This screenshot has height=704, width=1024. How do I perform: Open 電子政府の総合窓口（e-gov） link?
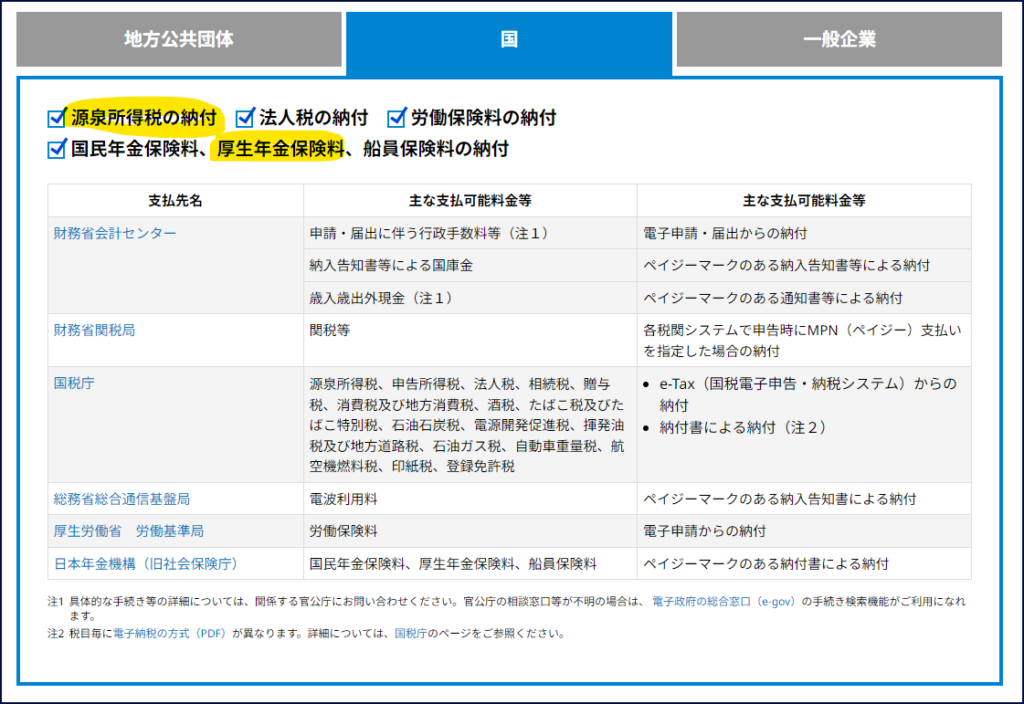[725, 602]
